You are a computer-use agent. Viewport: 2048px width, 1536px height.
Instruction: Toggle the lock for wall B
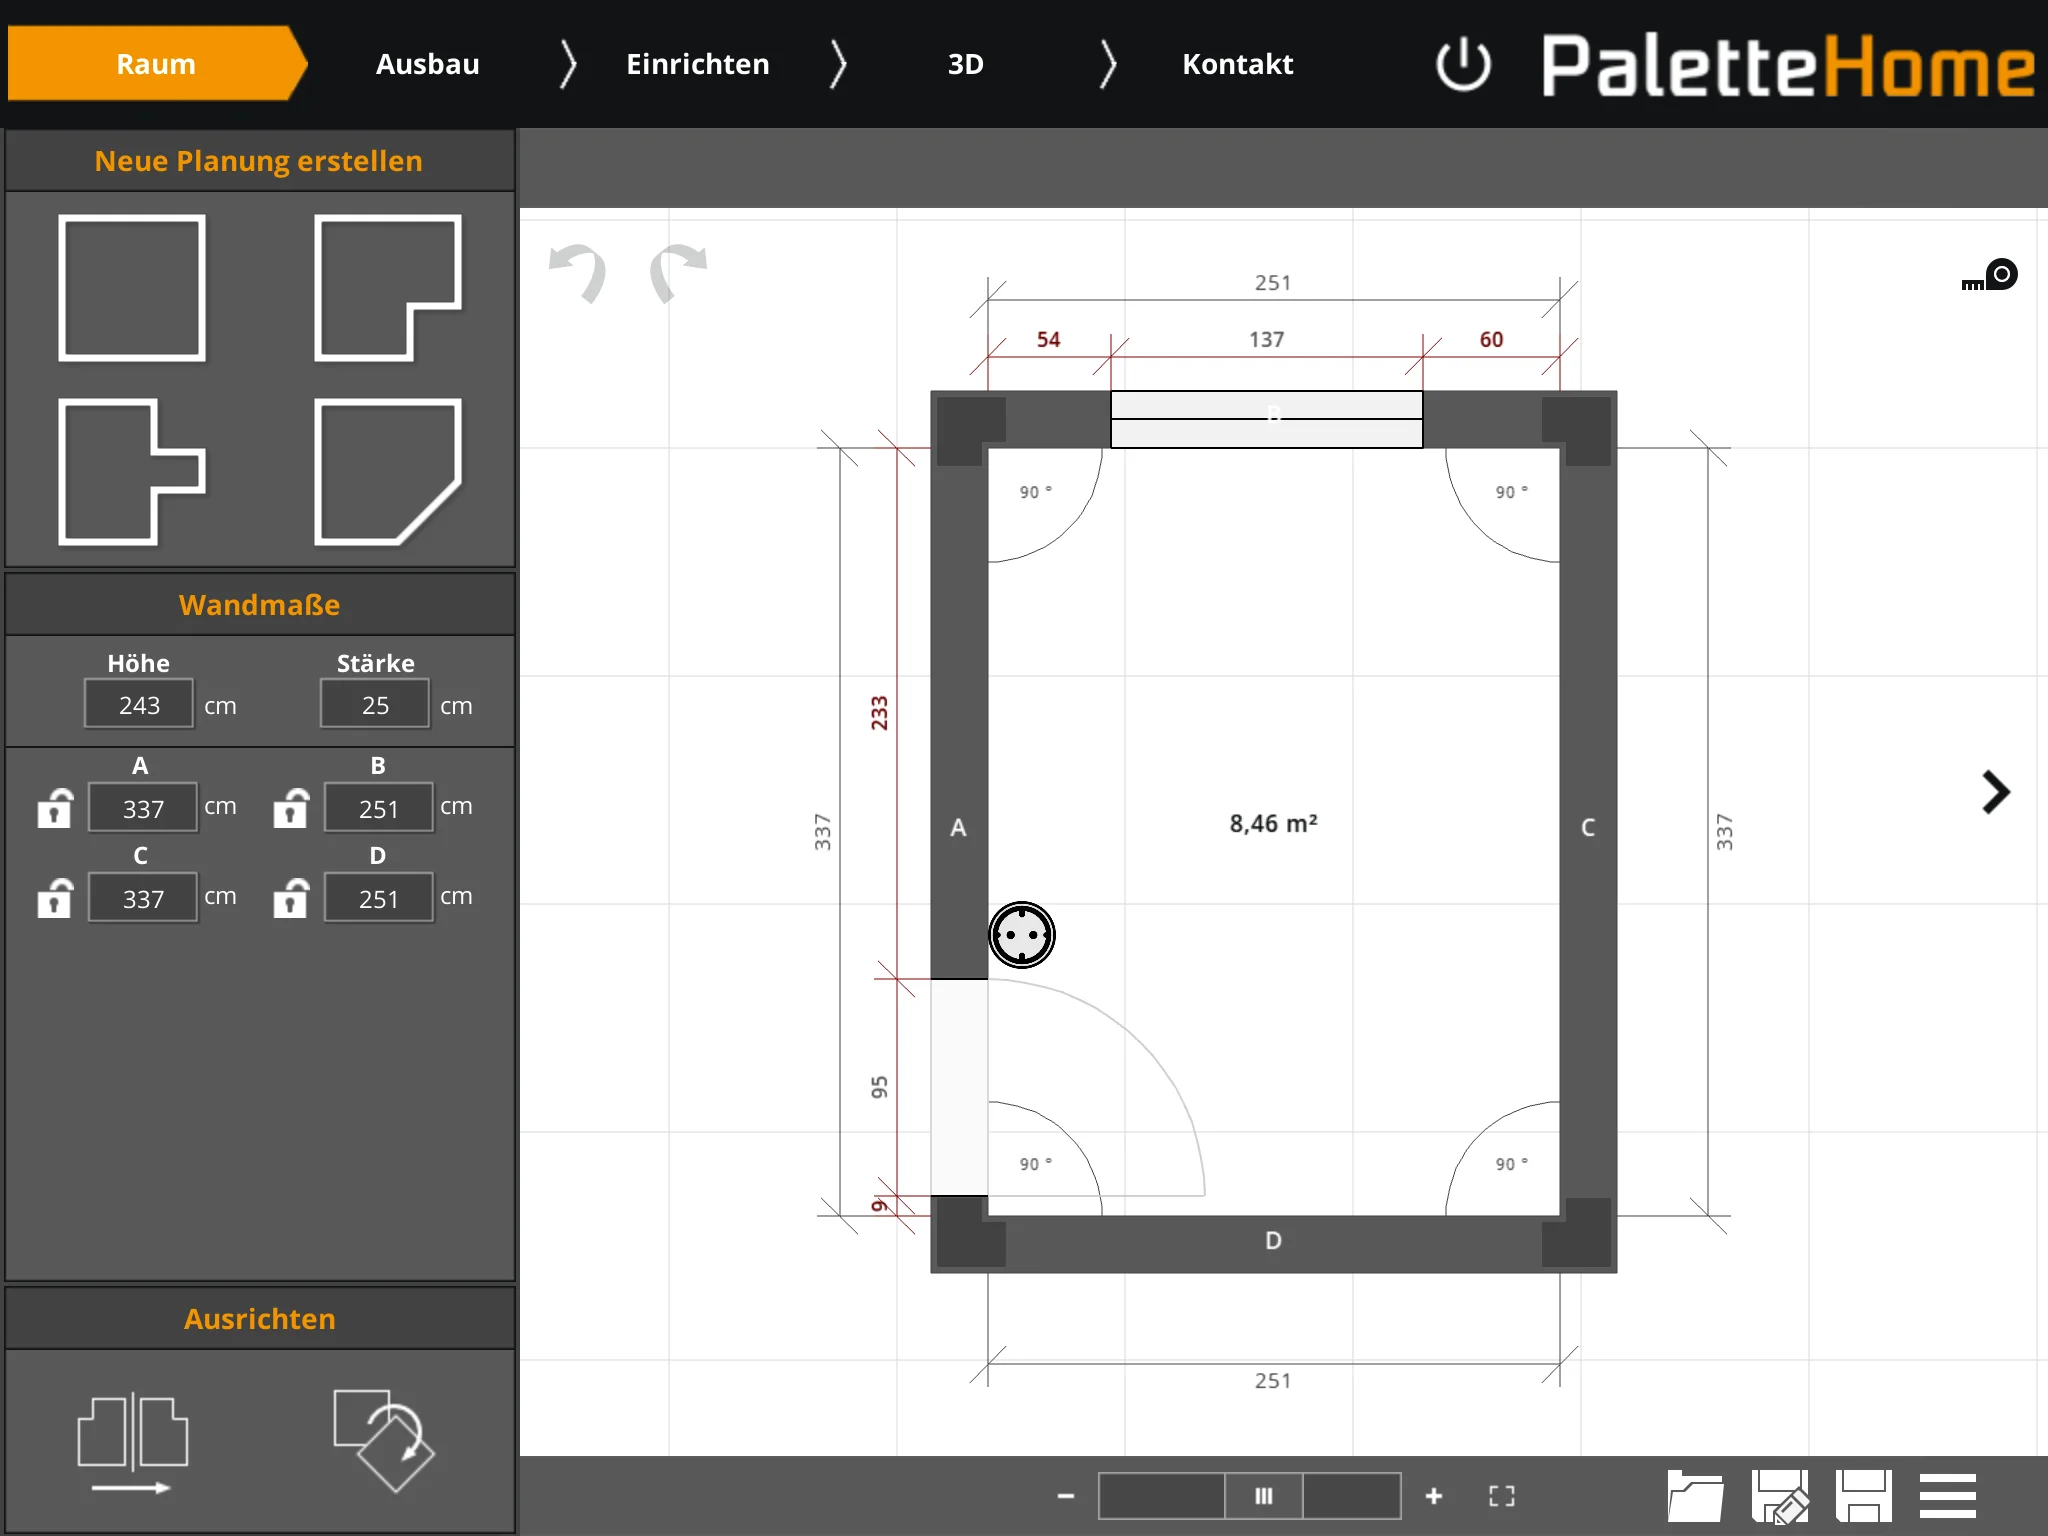click(291, 808)
